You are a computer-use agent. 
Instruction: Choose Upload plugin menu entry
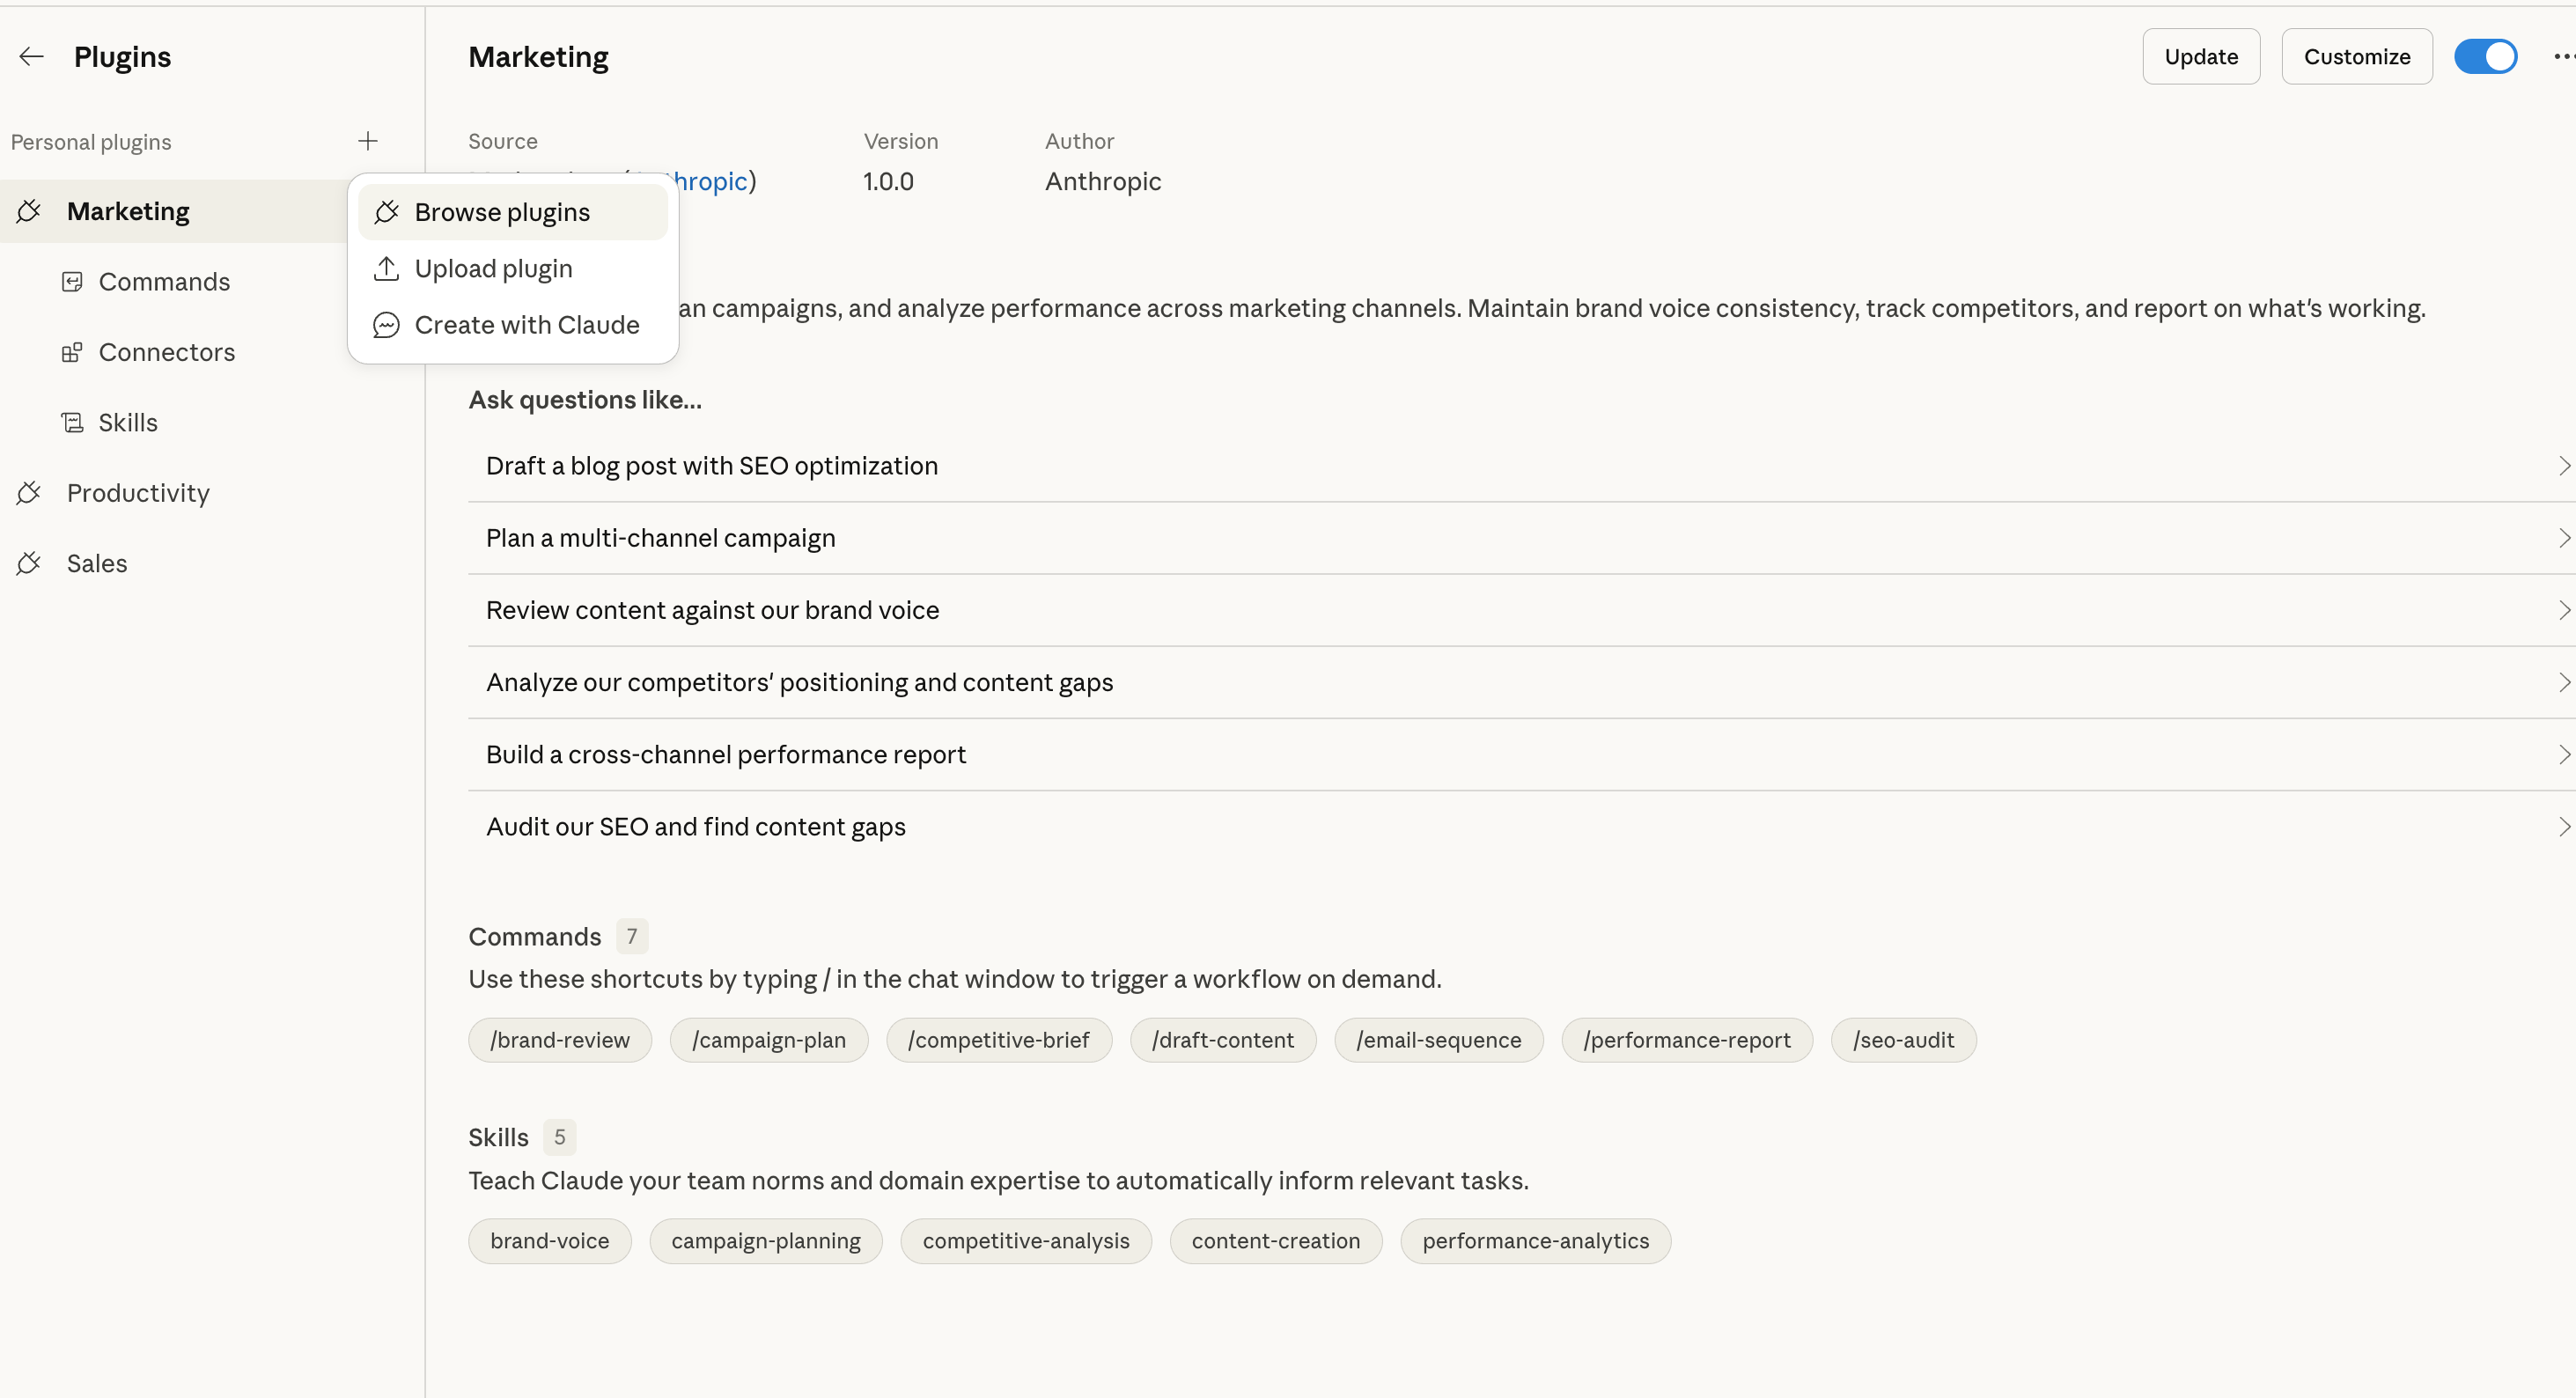point(493,269)
